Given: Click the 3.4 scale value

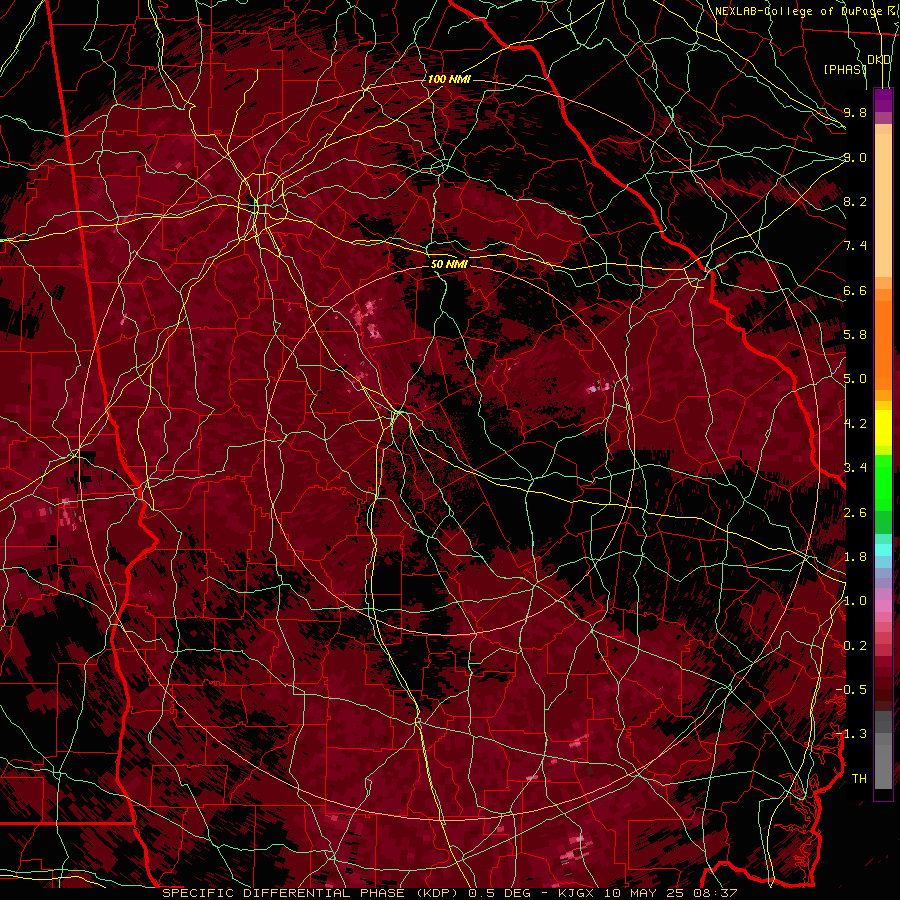Looking at the screenshot, I should click(855, 467).
